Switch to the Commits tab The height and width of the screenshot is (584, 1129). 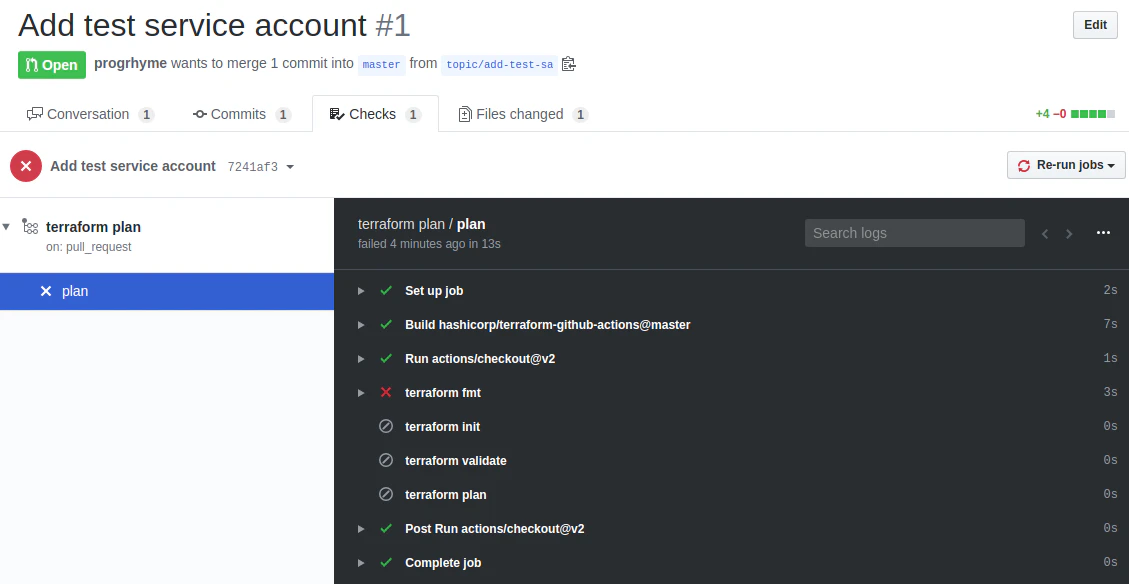[242, 114]
